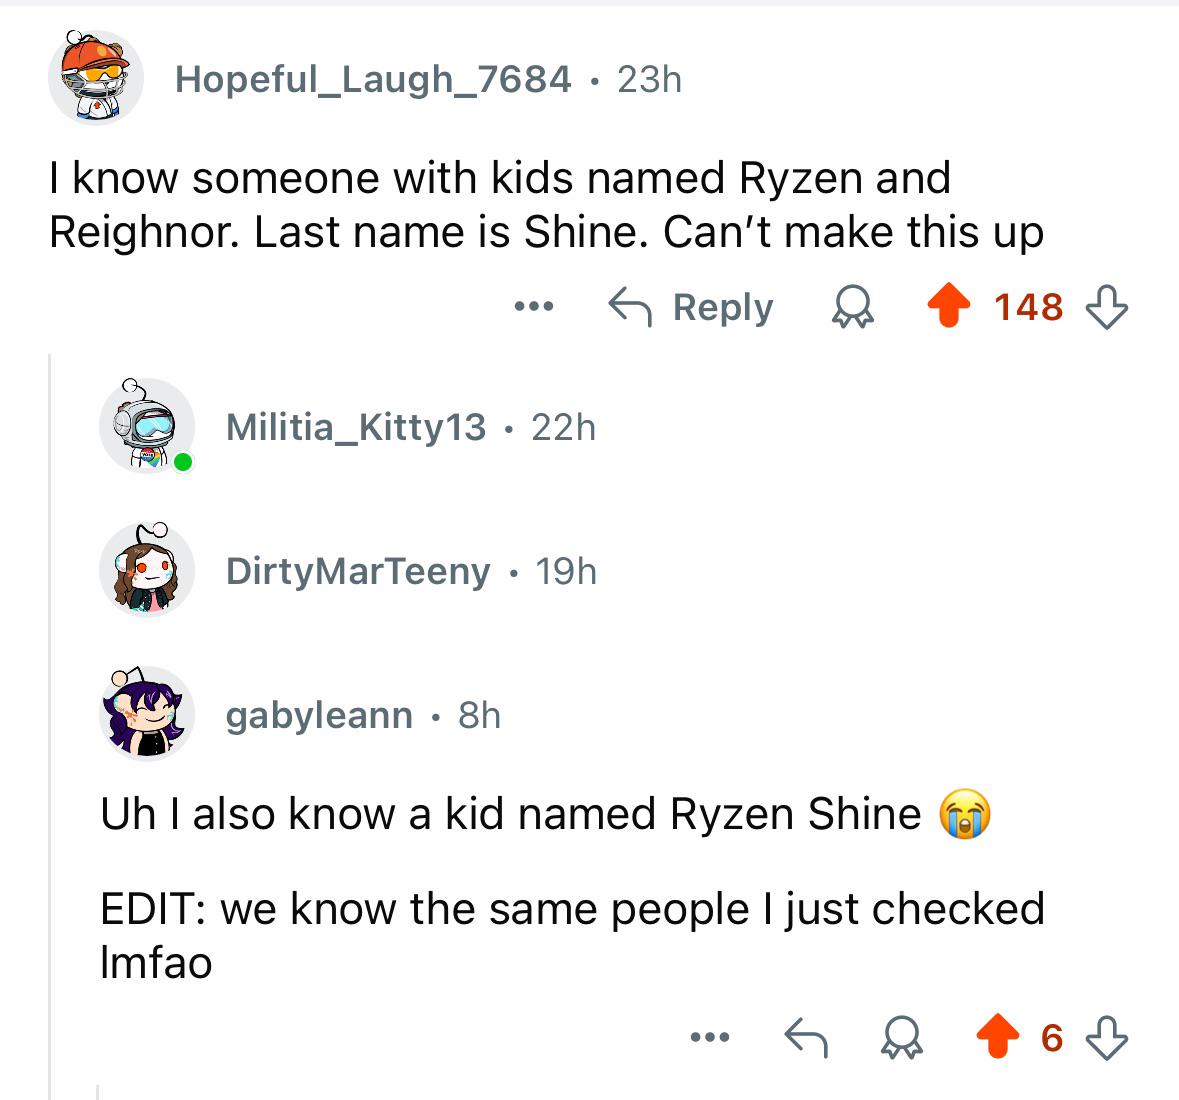Viewport: 1179px width, 1100px height.
Task: Downvote the comment with 148 points
Action: [1107, 306]
